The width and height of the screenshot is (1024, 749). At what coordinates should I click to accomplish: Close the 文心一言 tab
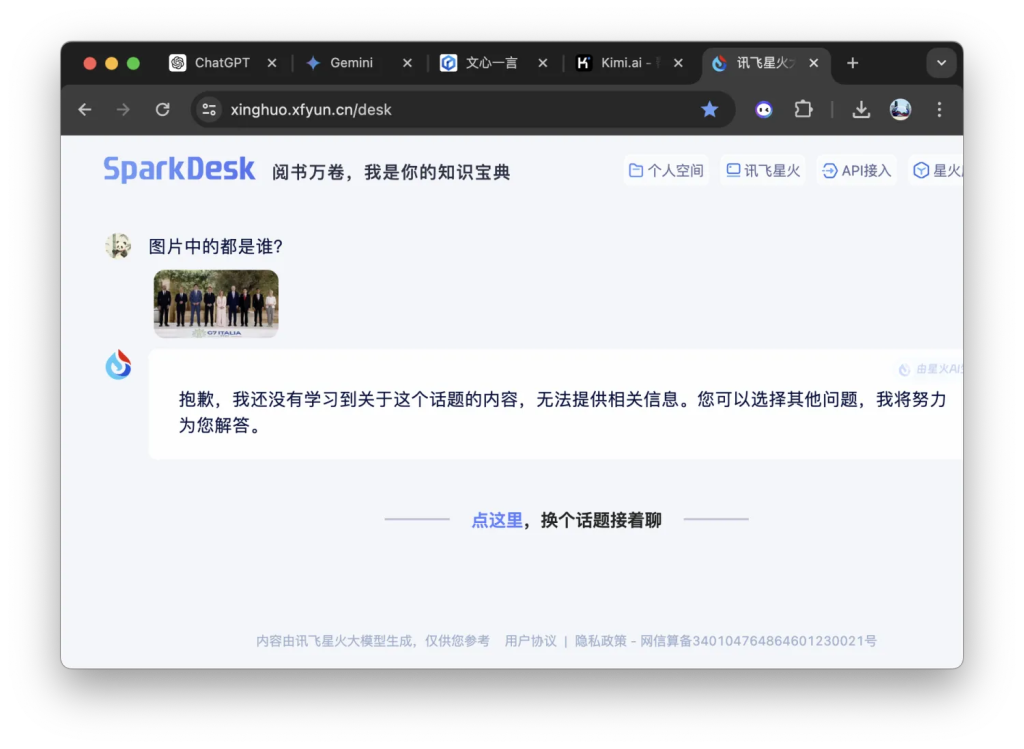click(543, 63)
